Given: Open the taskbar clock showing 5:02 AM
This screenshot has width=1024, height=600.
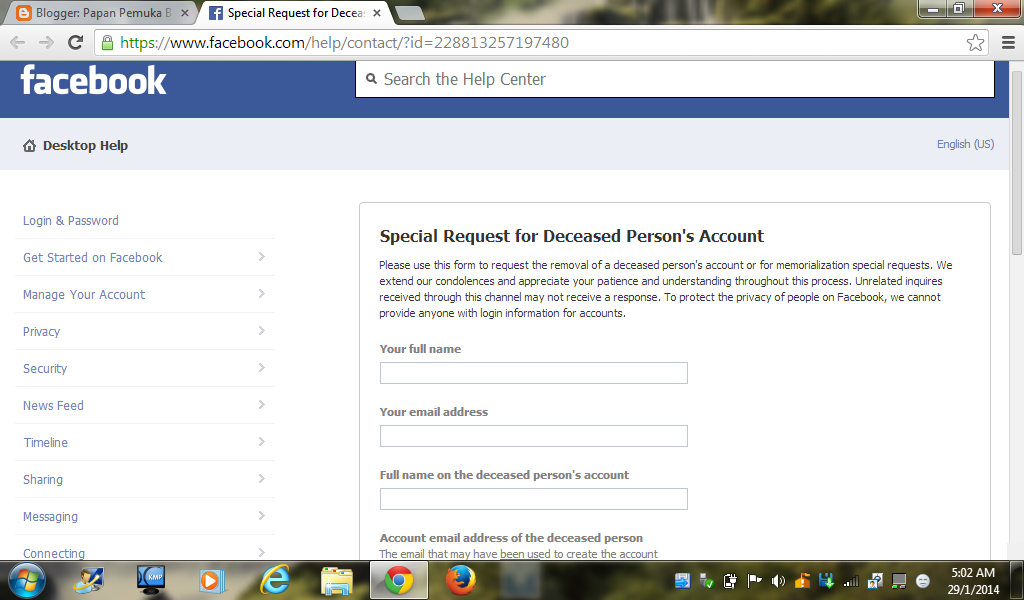Looking at the screenshot, I should point(972,580).
